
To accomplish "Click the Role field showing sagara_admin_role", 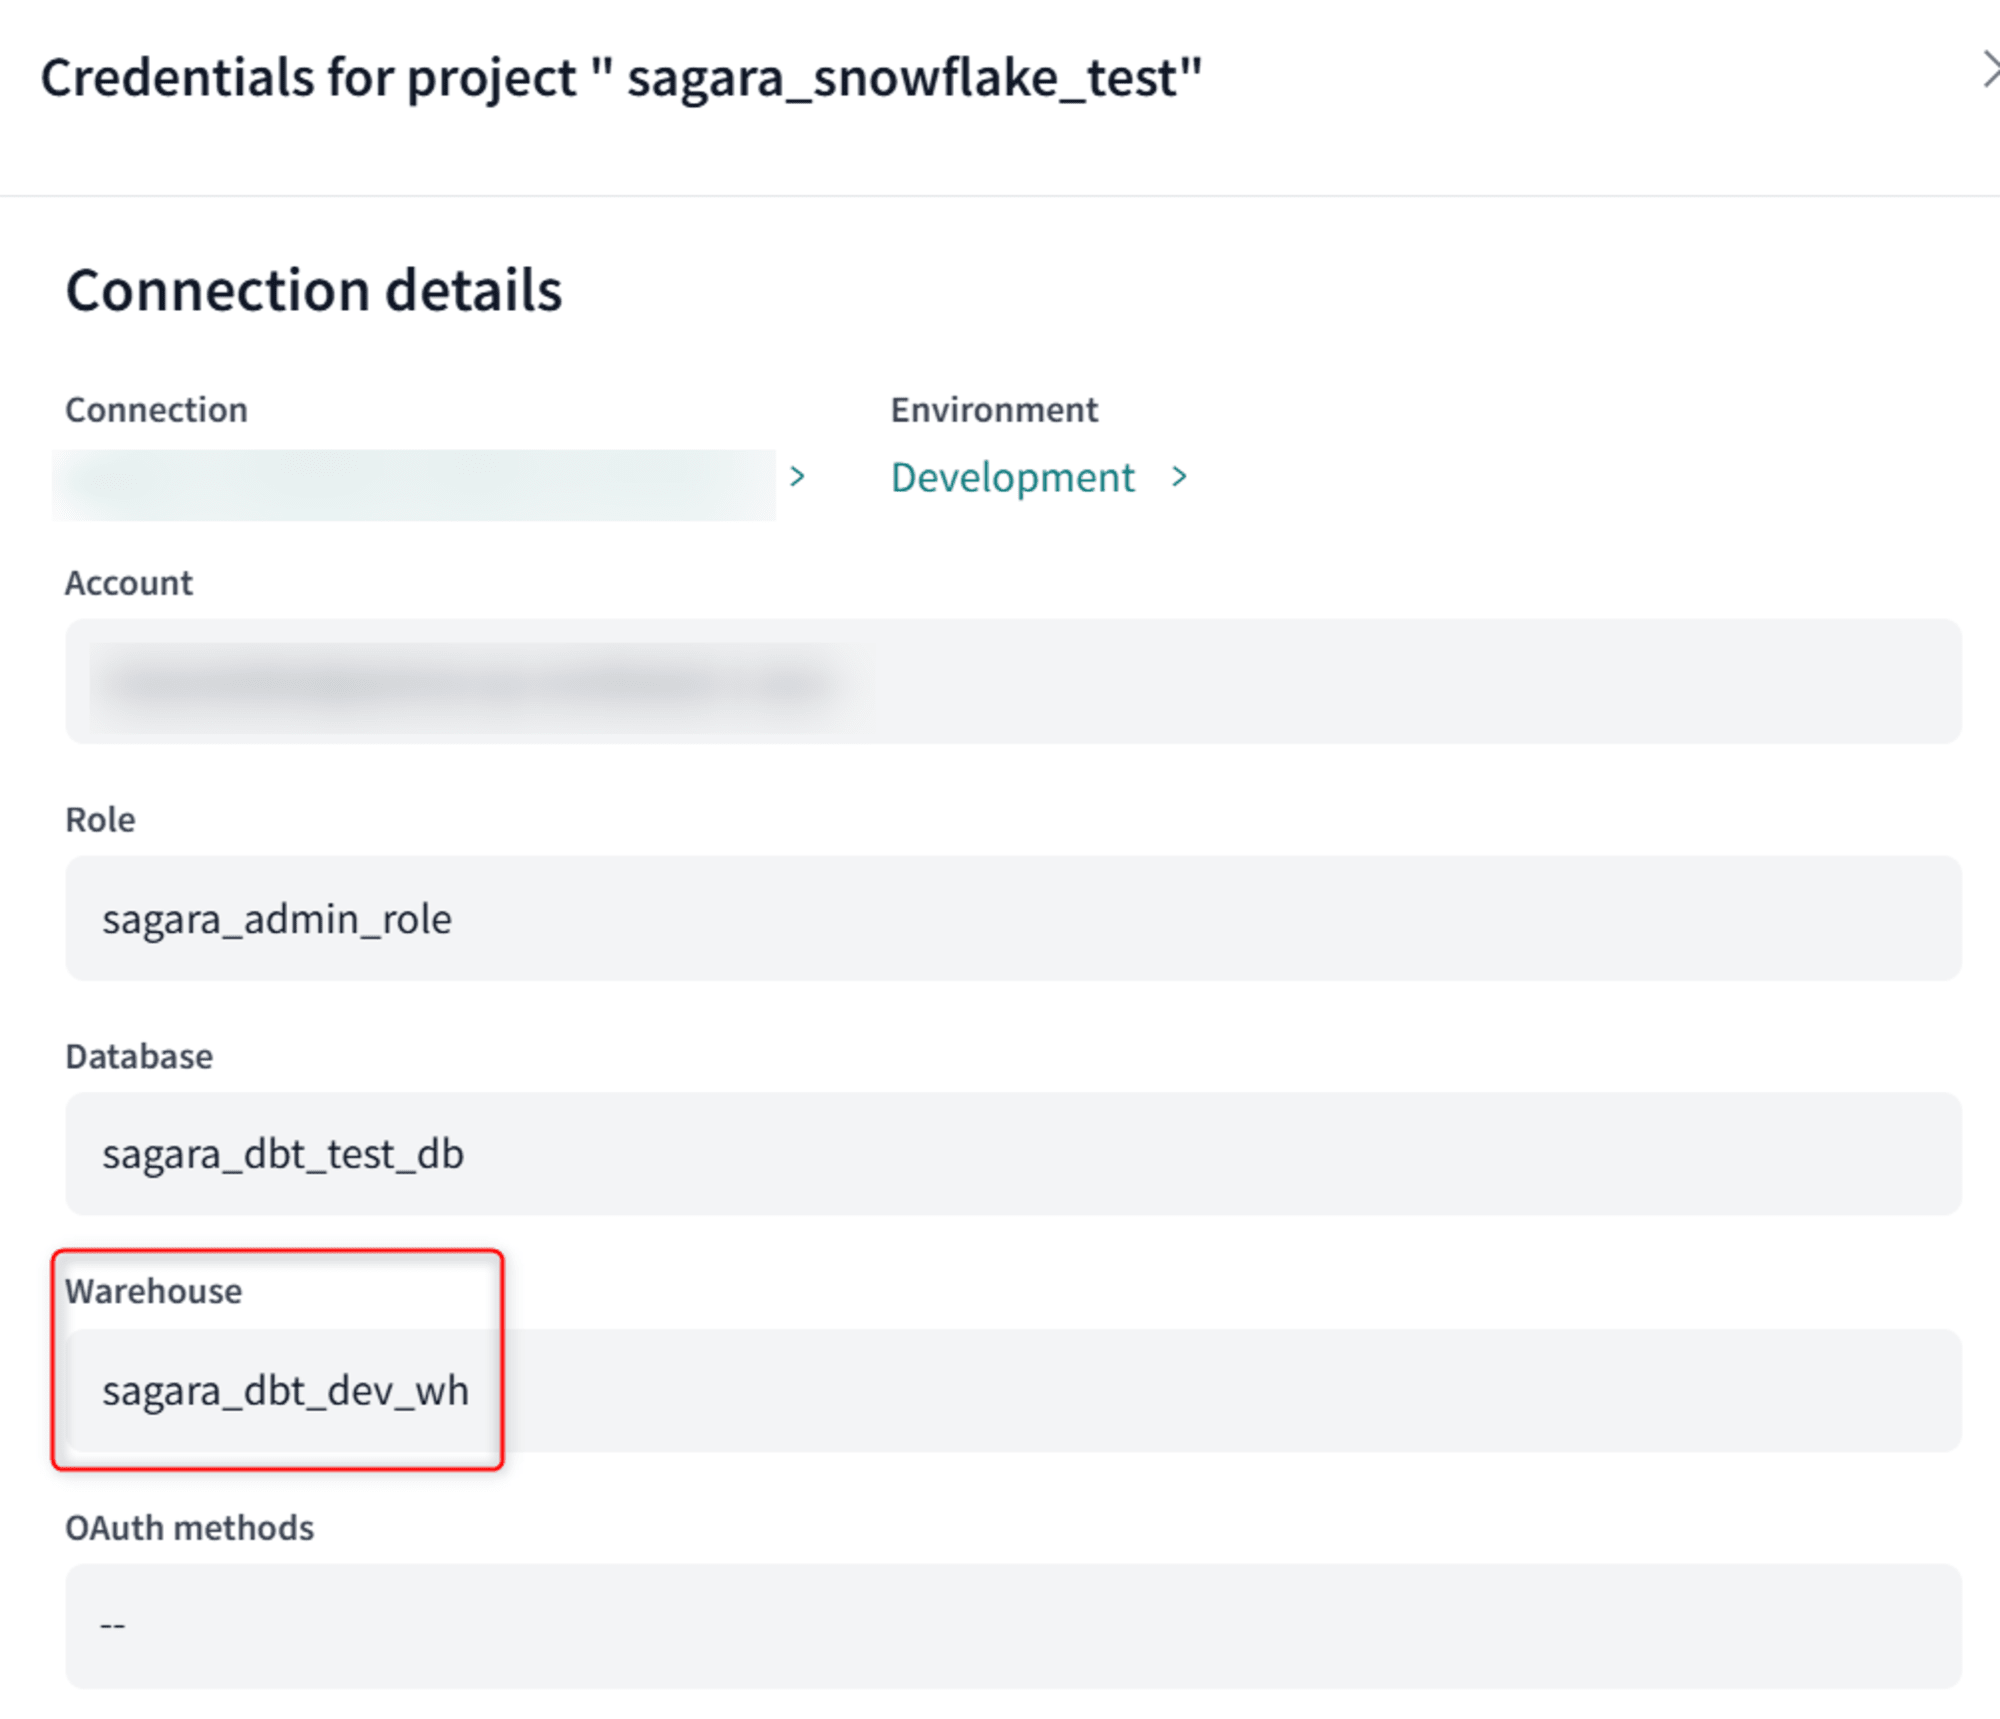I will [x=1013, y=918].
